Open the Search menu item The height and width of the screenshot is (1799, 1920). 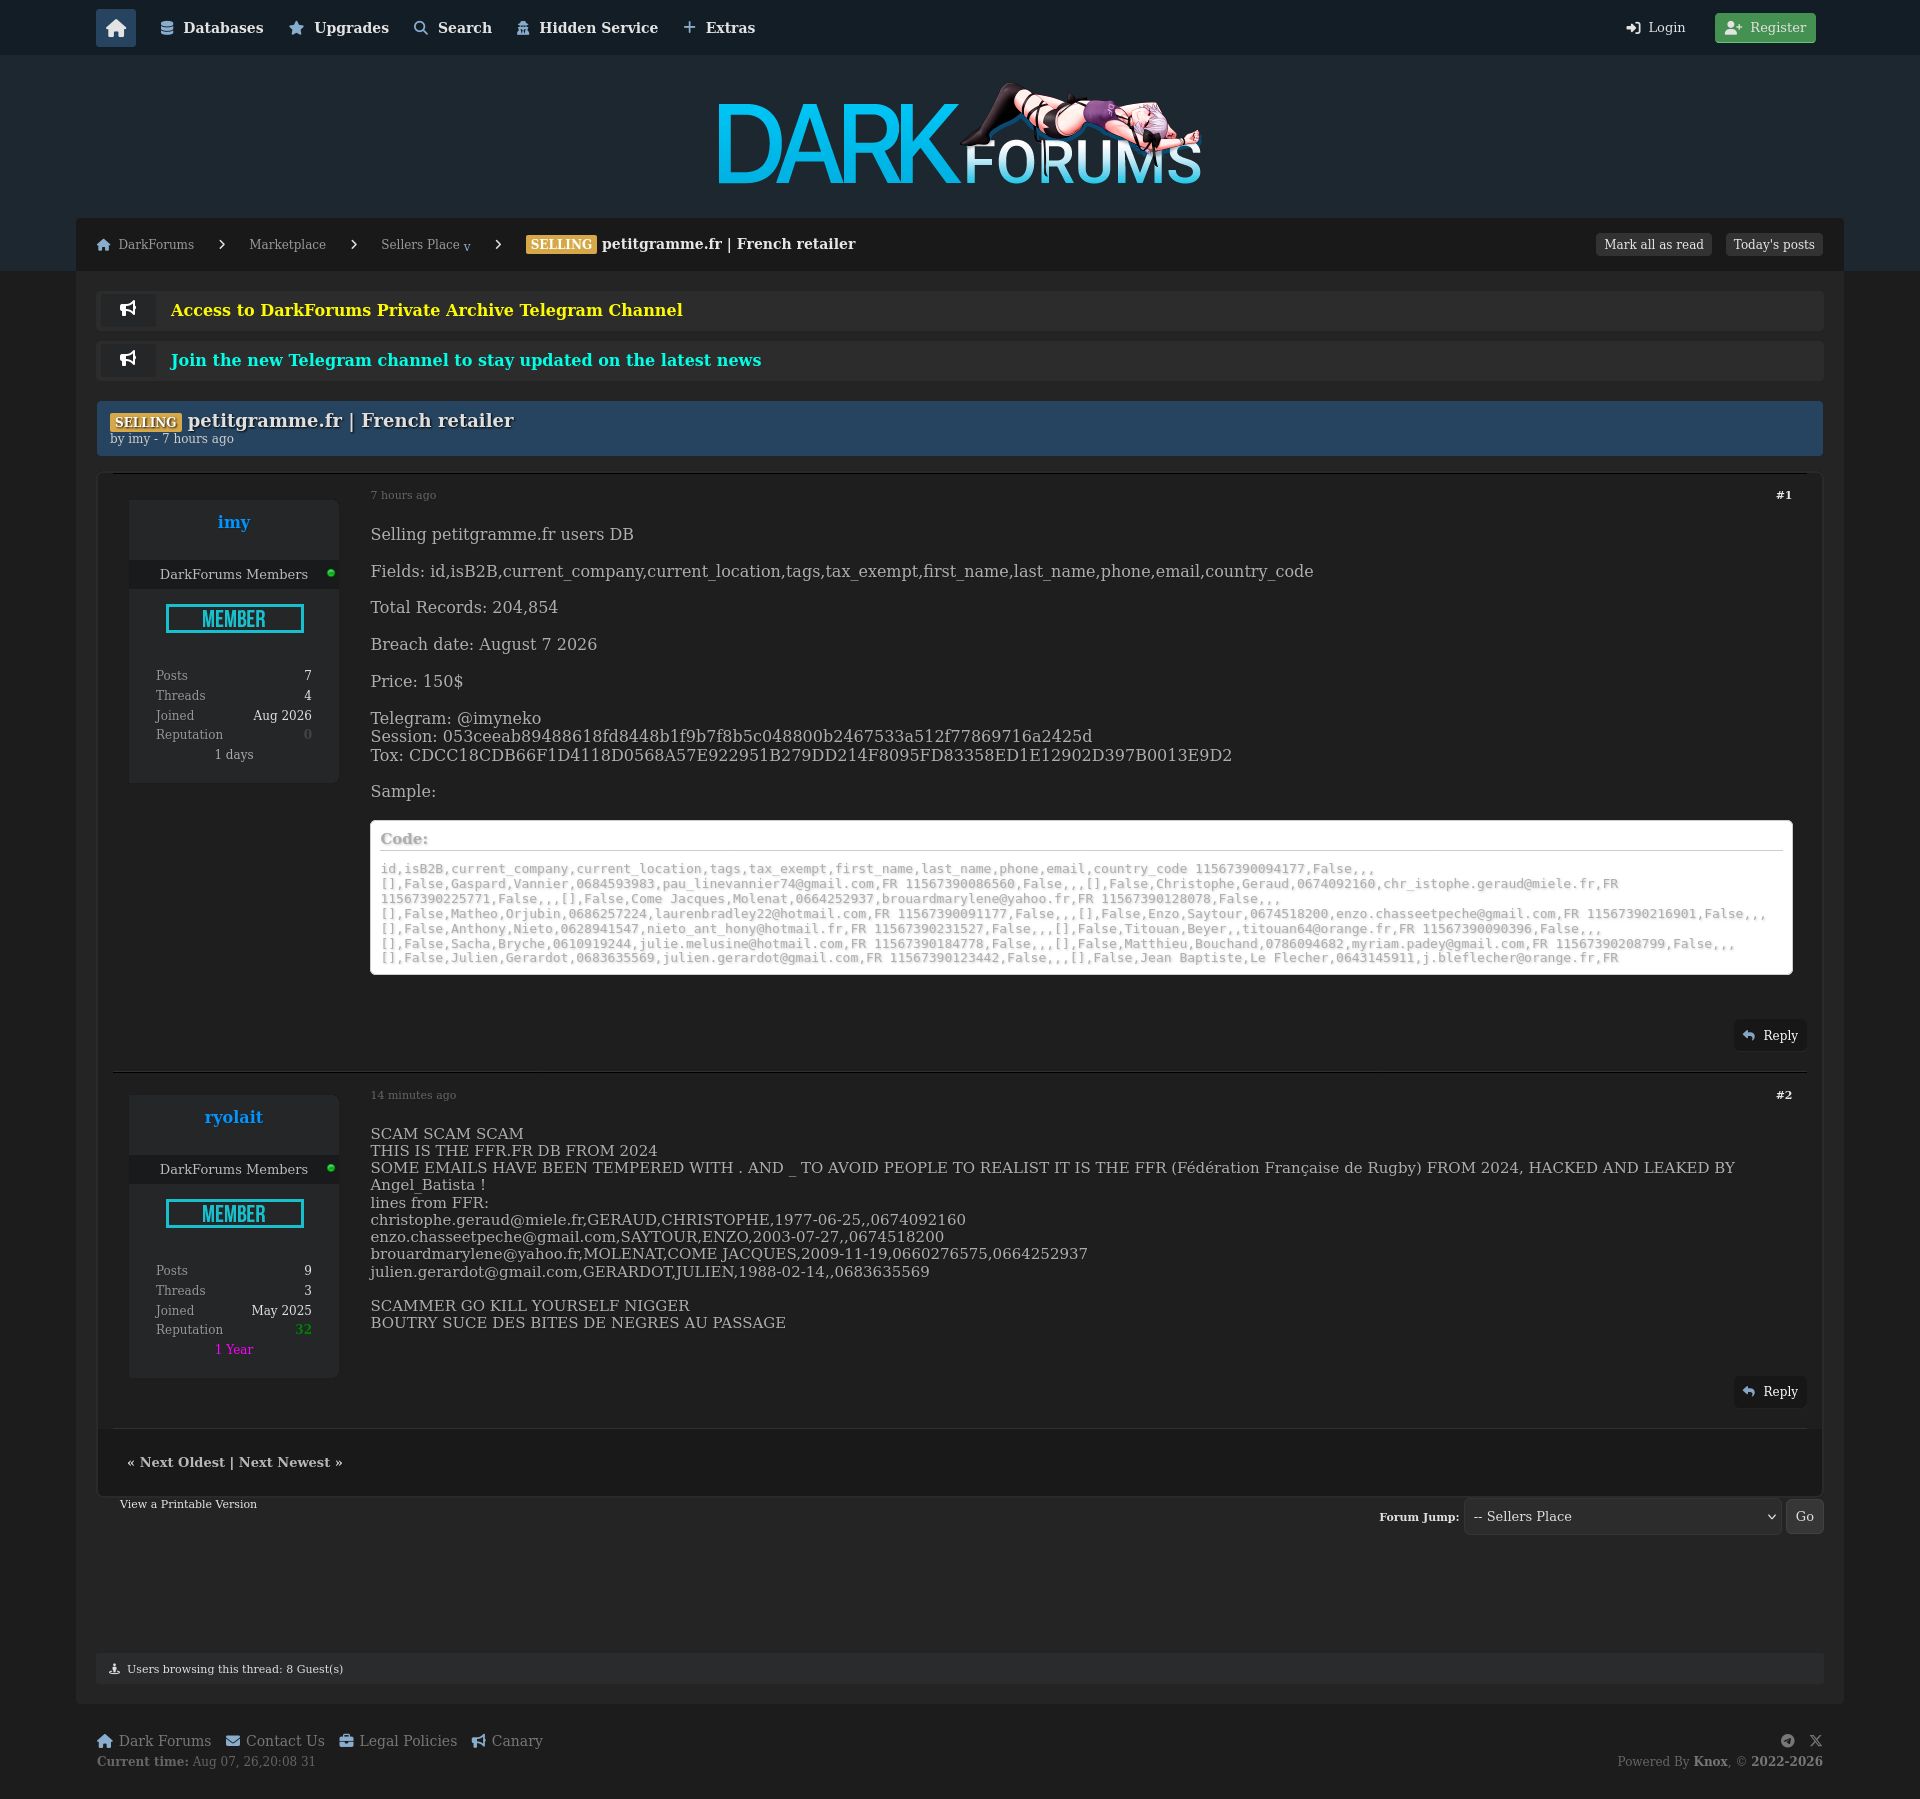pyautogui.click(x=453, y=28)
